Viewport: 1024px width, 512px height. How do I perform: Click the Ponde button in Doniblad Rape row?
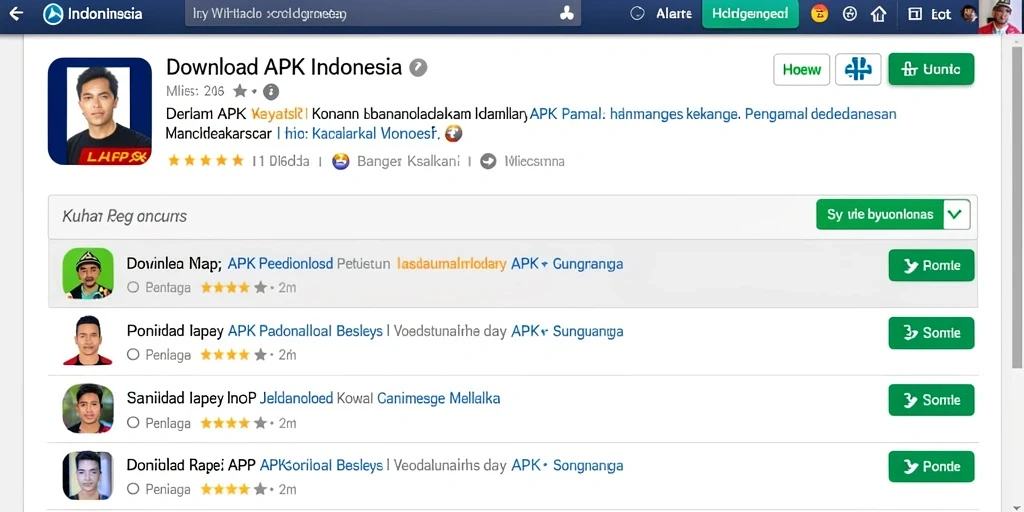(931, 466)
